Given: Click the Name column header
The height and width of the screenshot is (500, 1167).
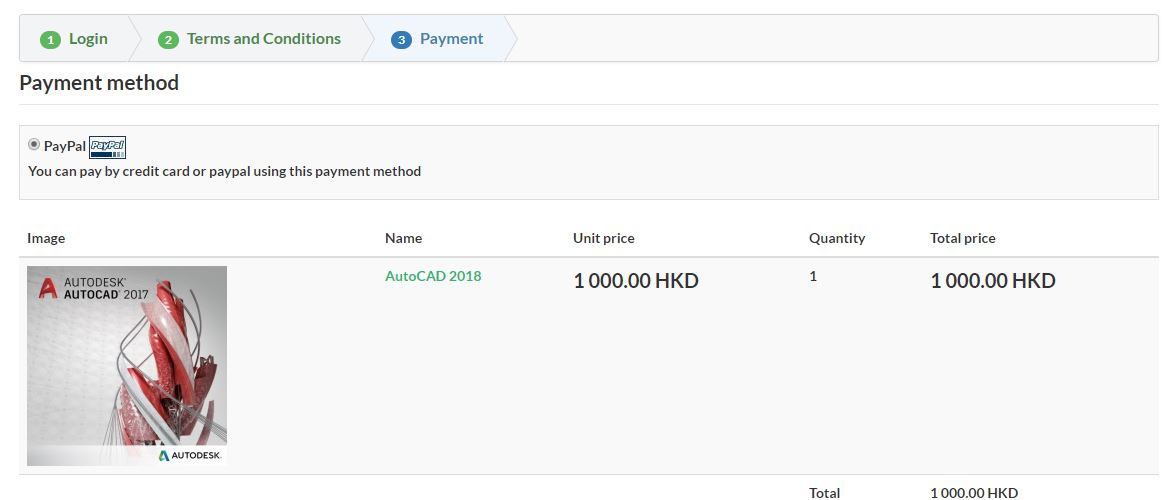Looking at the screenshot, I should click(x=403, y=238).
